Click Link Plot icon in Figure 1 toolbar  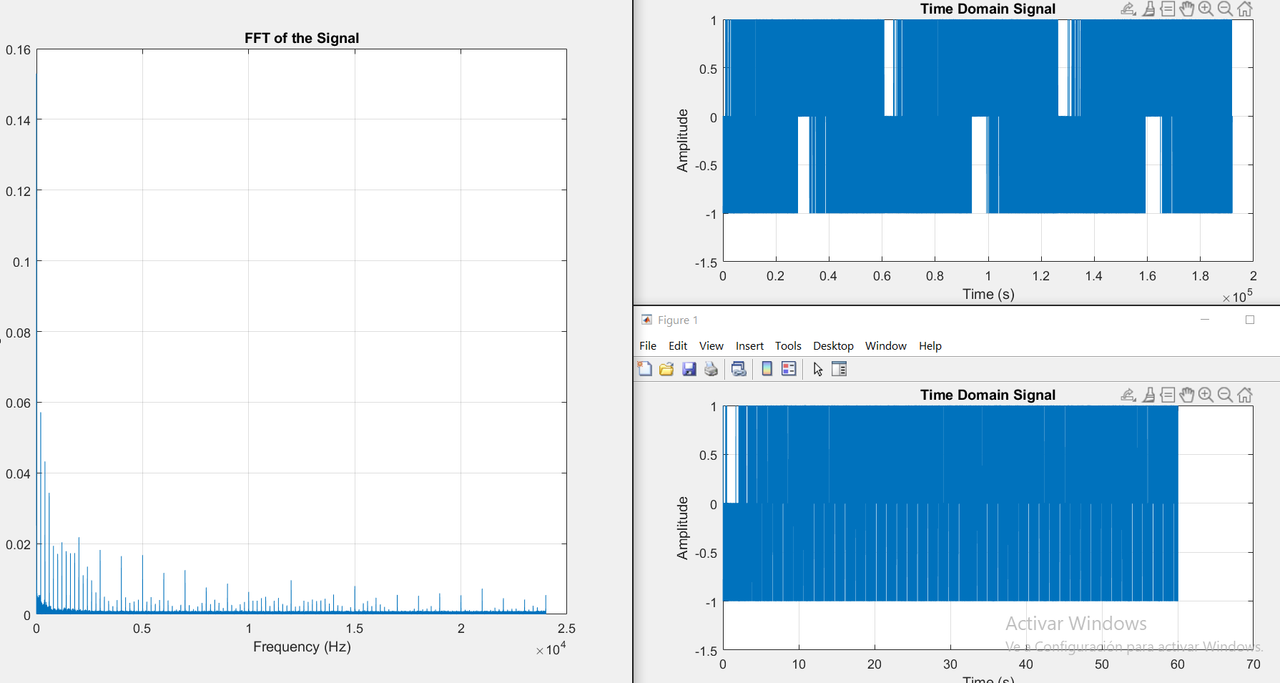click(738, 369)
